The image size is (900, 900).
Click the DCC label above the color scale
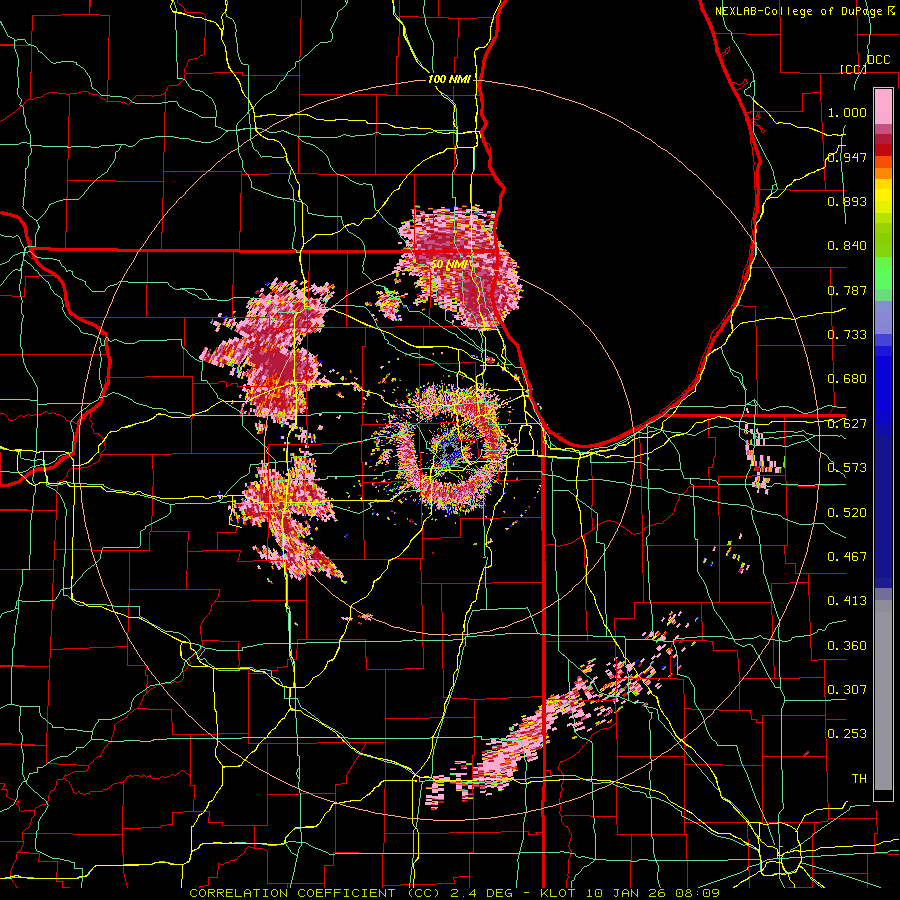878,60
